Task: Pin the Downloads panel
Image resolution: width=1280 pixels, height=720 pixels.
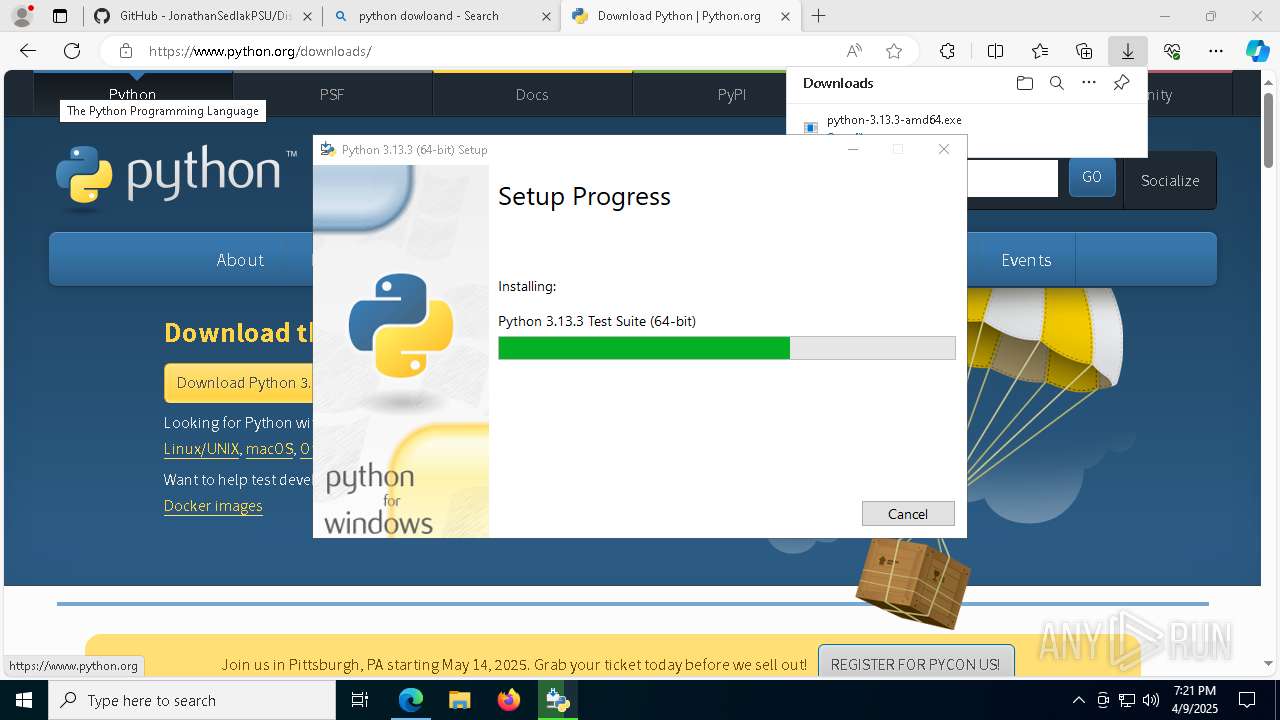Action: [x=1121, y=83]
